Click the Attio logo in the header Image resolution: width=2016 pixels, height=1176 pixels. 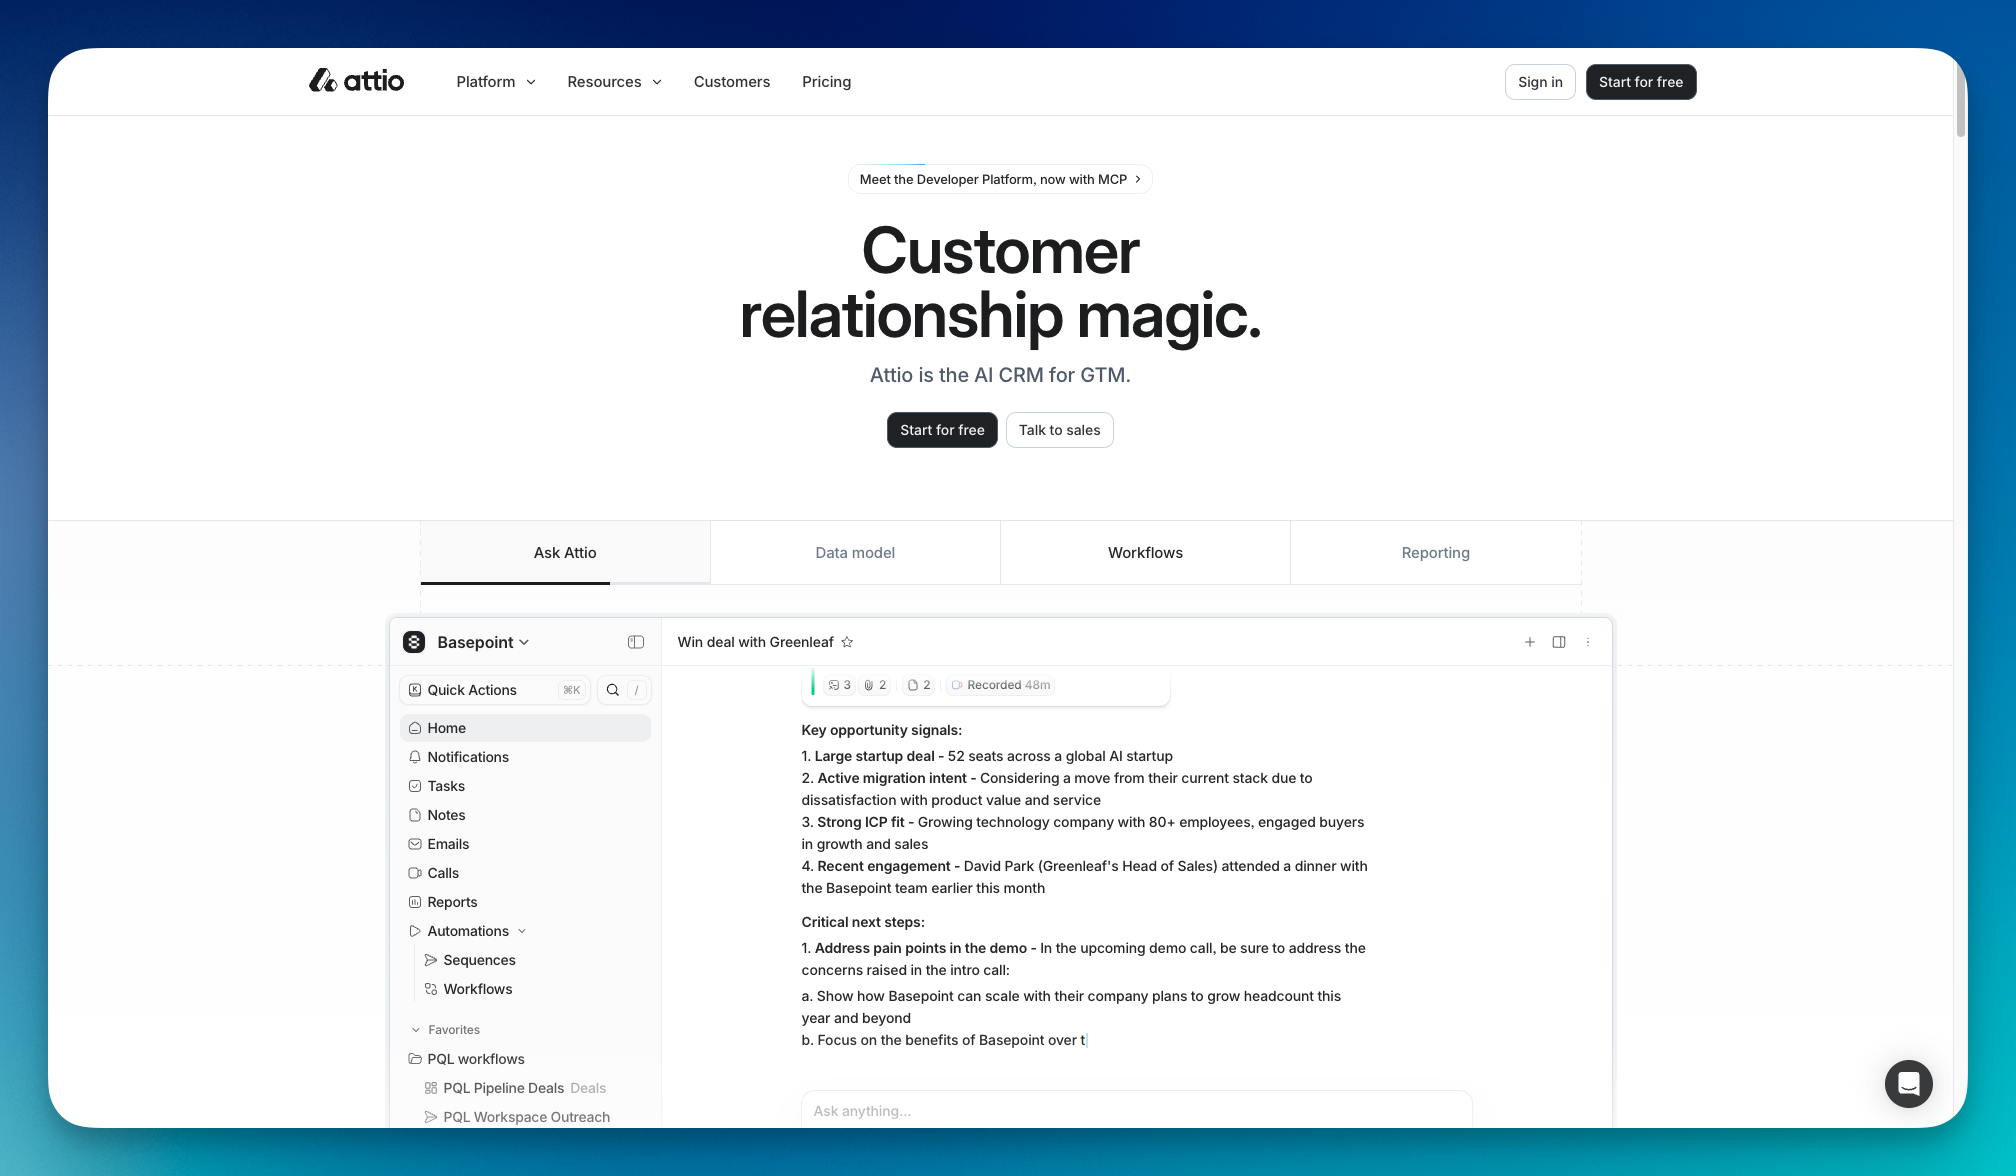point(356,81)
